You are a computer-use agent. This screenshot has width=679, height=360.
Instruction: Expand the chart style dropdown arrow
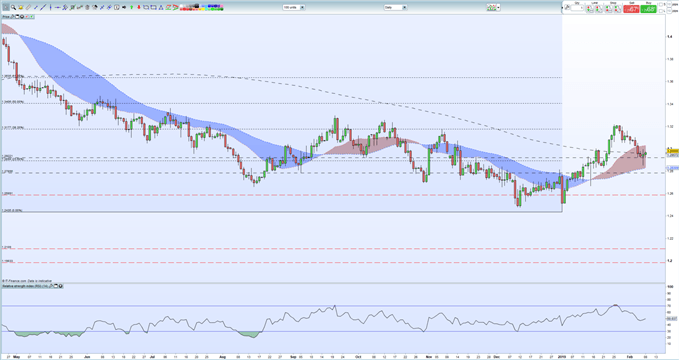[498, 7]
